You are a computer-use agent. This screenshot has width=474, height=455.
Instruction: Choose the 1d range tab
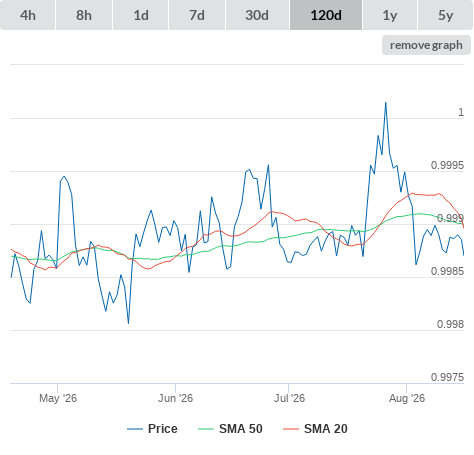point(141,15)
